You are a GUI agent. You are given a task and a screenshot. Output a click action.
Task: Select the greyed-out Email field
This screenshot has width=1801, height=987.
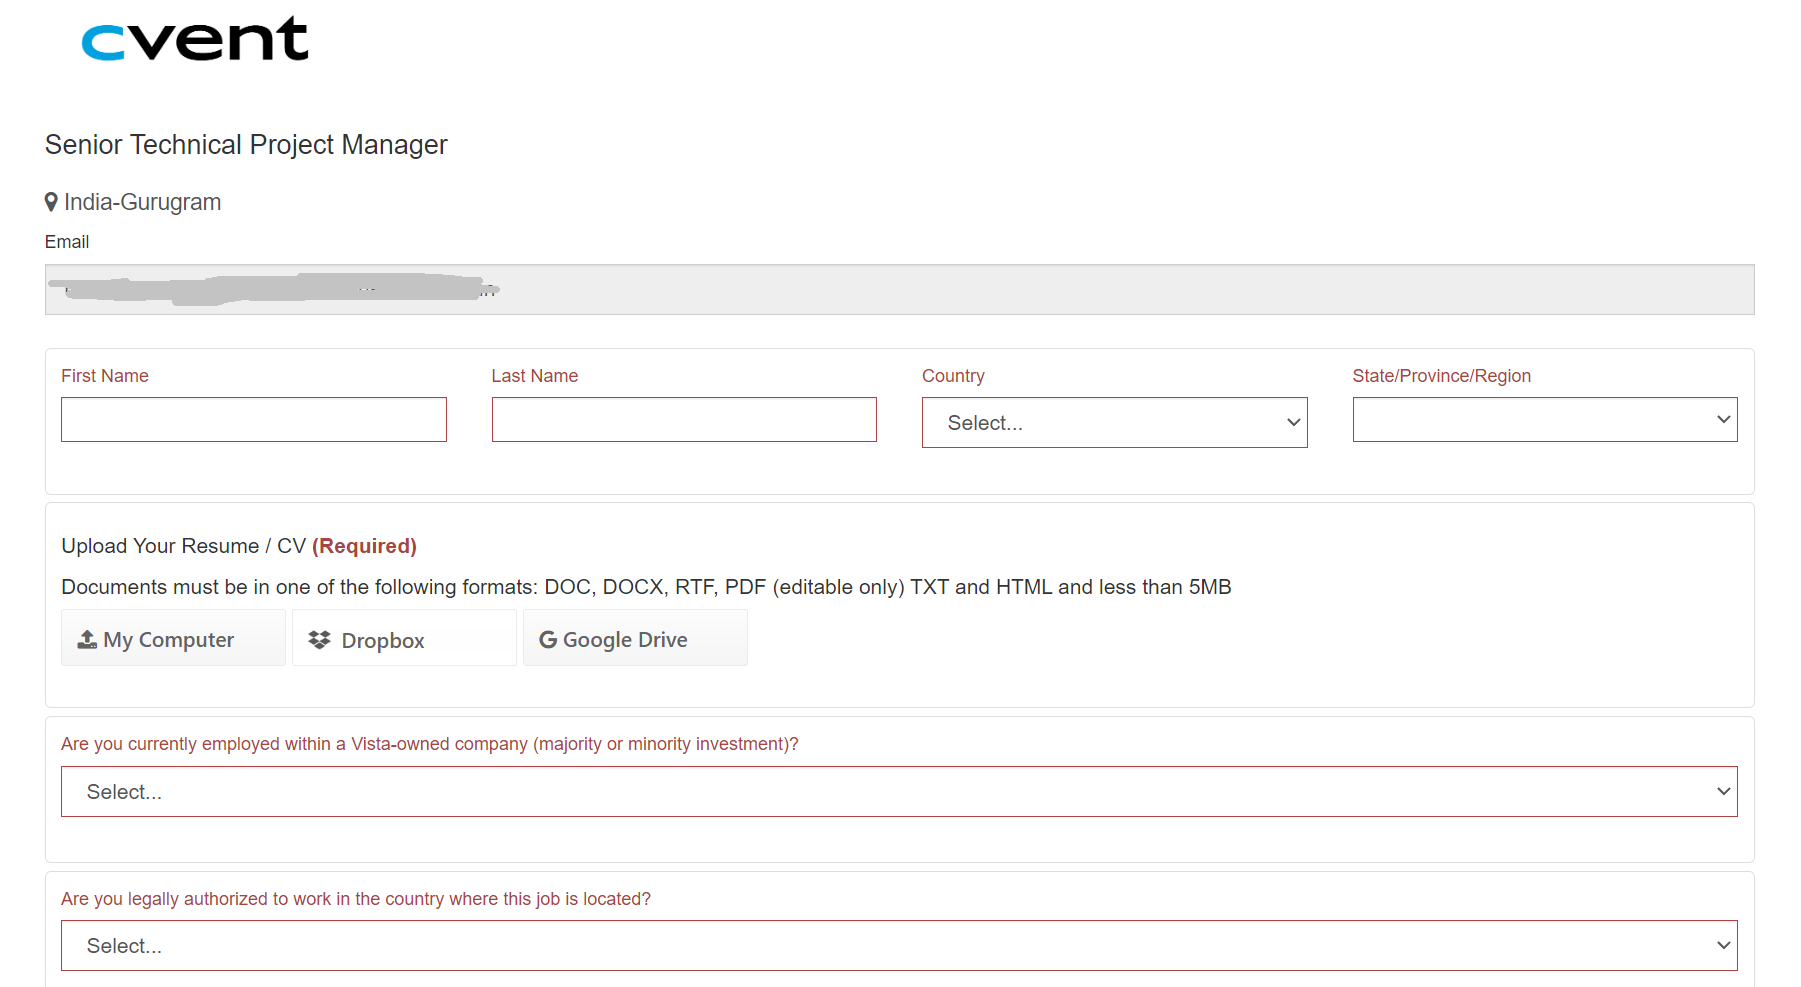pyautogui.click(x=898, y=290)
